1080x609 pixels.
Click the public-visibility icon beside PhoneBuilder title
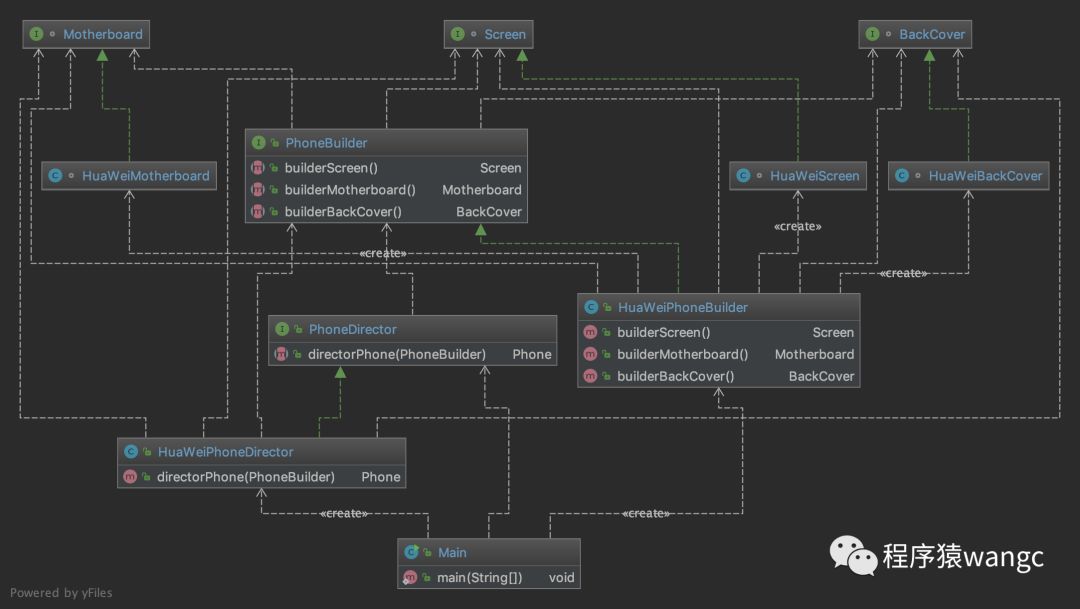tap(275, 143)
